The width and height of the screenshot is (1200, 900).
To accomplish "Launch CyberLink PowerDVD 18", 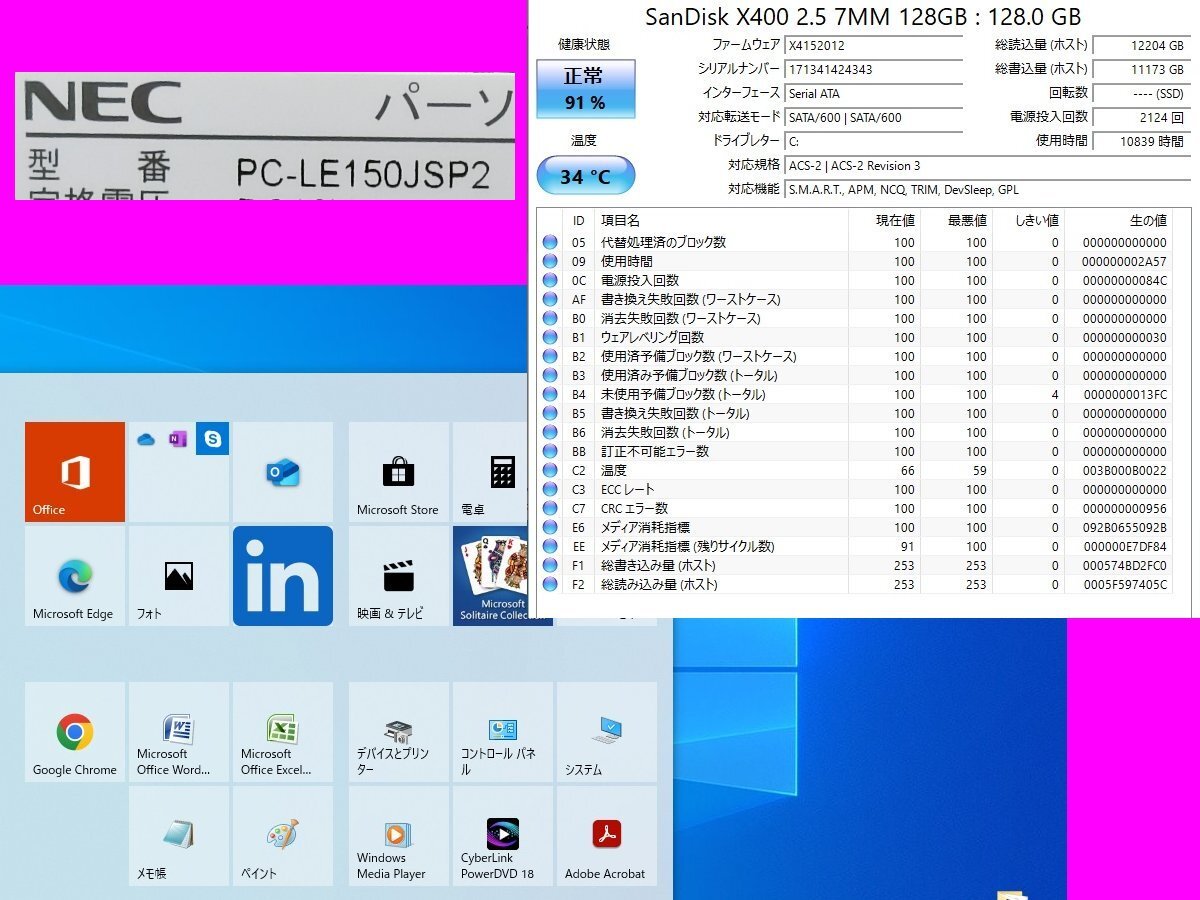I will click(503, 838).
